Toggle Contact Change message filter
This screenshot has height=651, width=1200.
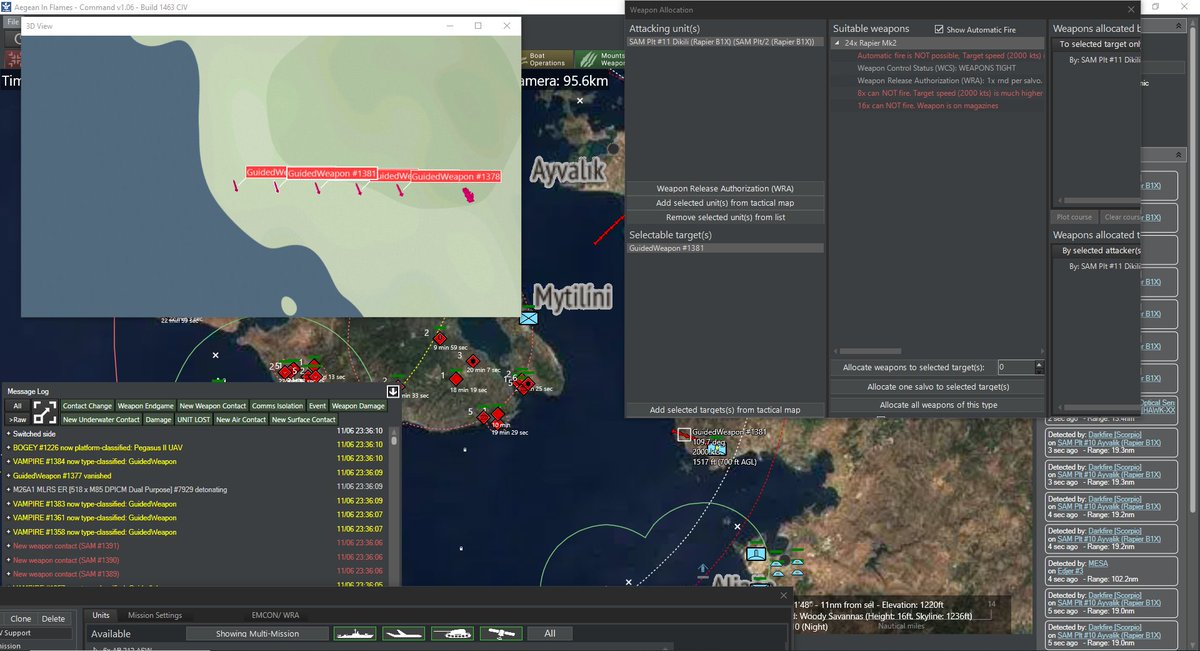pyautogui.click(x=87, y=406)
